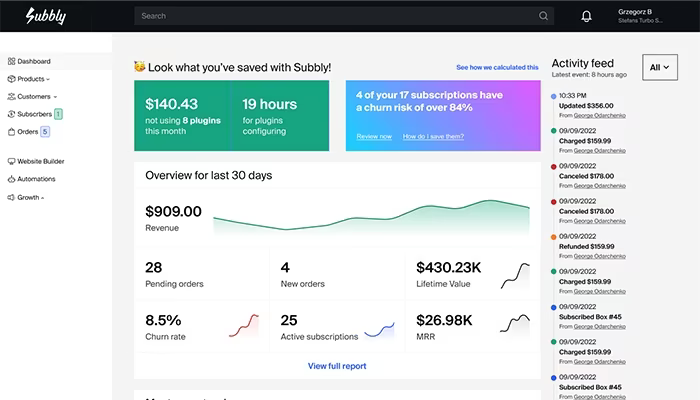Click the Orders badge showing 5
This screenshot has height=400, width=700.
45,132
